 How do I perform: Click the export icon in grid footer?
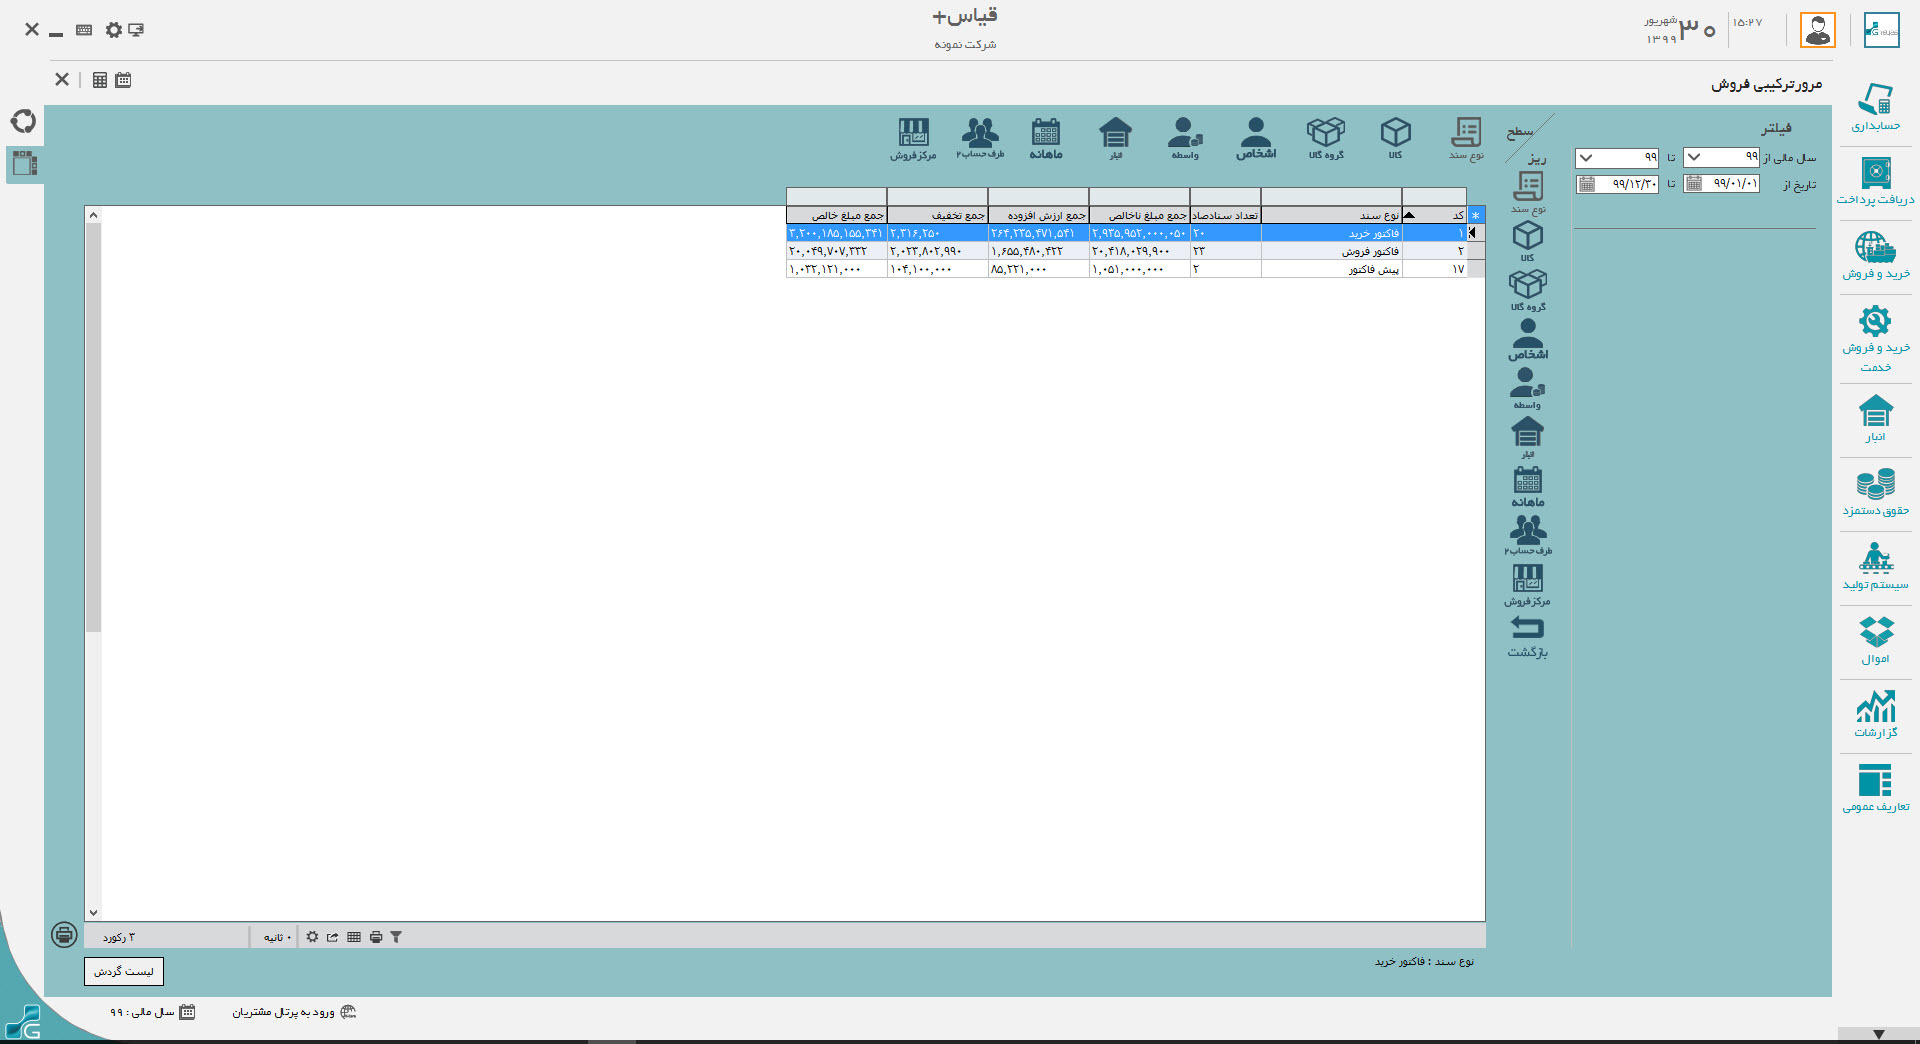coord(332,937)
